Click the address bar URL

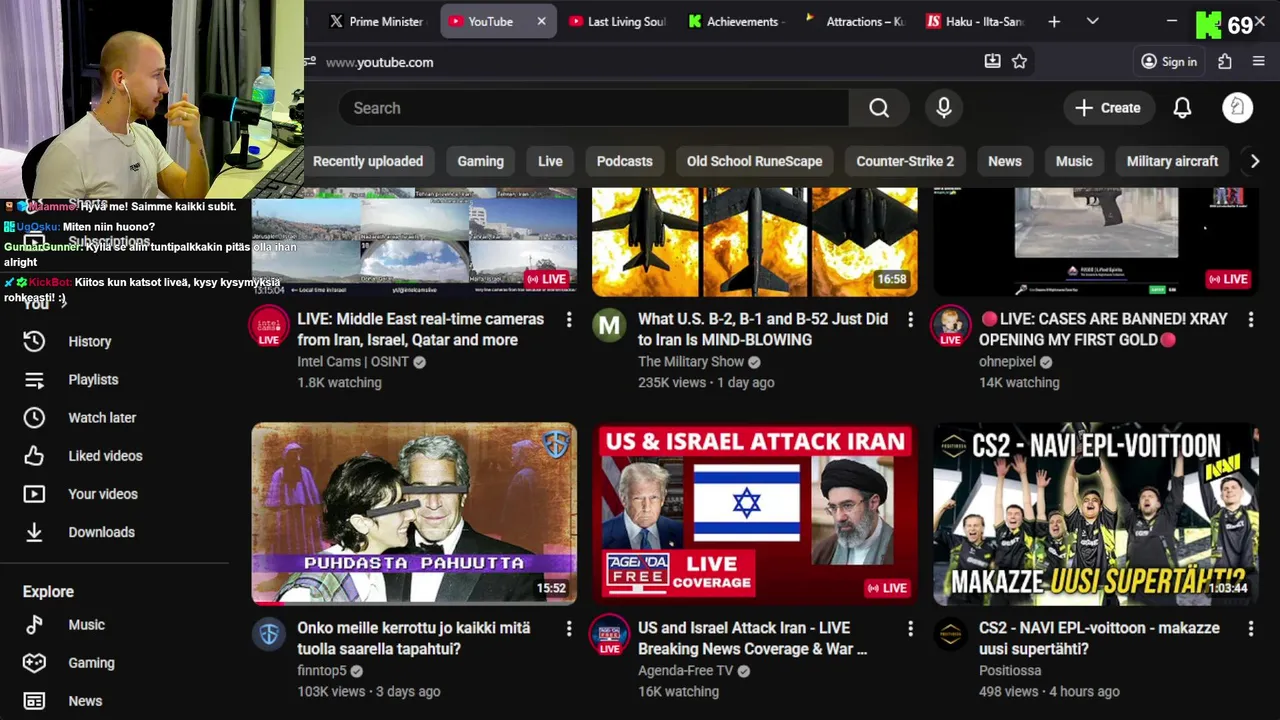tap(379, 62)
